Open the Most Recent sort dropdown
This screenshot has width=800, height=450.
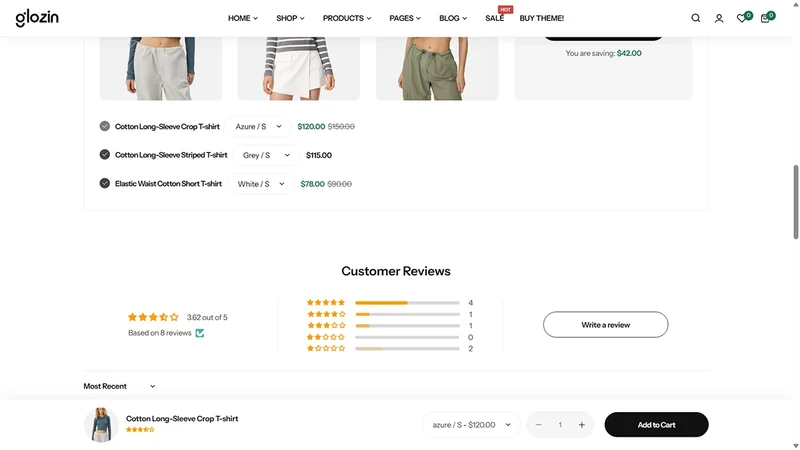pyautogui.click(x=119, y=386)
